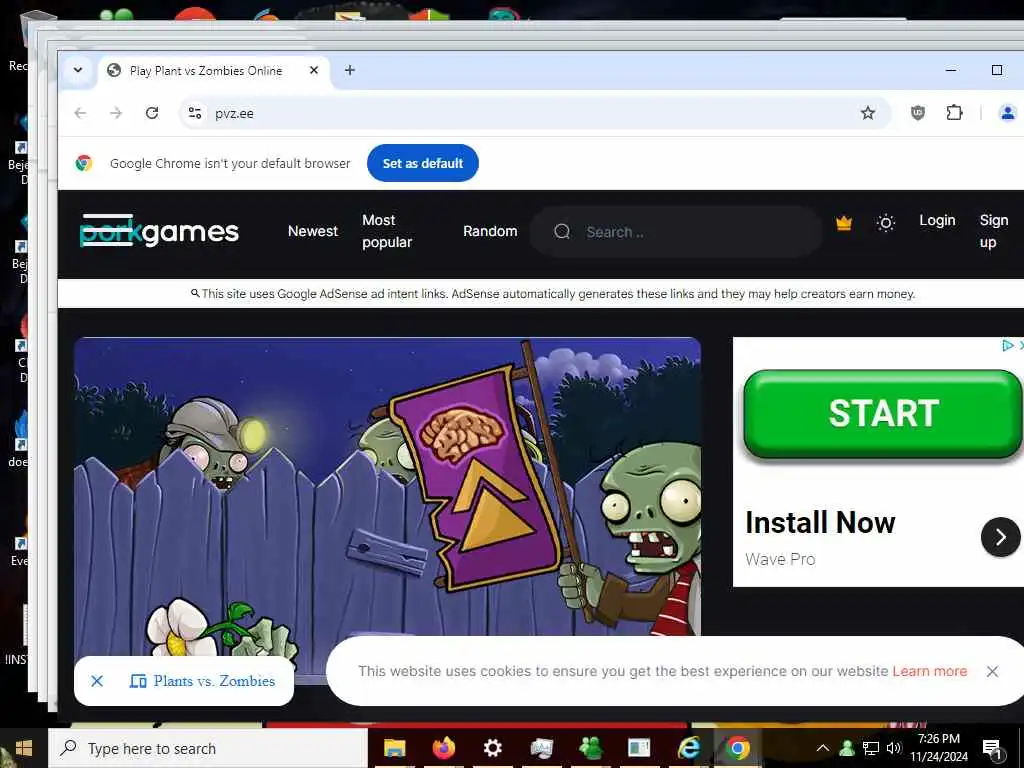
Task: Click the site Search field
Action: click(x=676, y=232)
